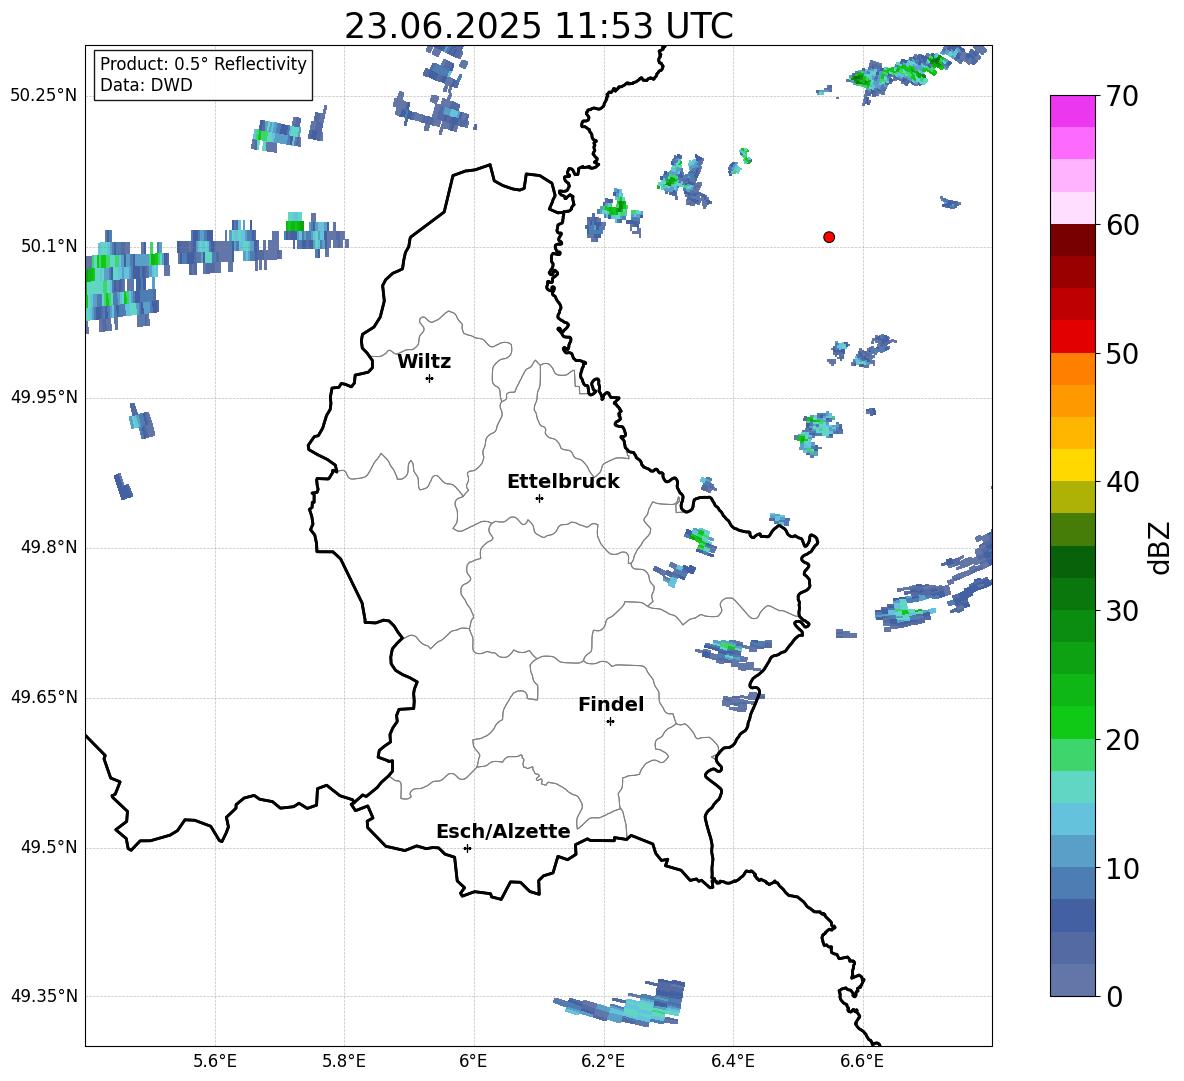Click the Findel cross marker
Viewport: 1184px width, 1081px height.
click(610, 722)
